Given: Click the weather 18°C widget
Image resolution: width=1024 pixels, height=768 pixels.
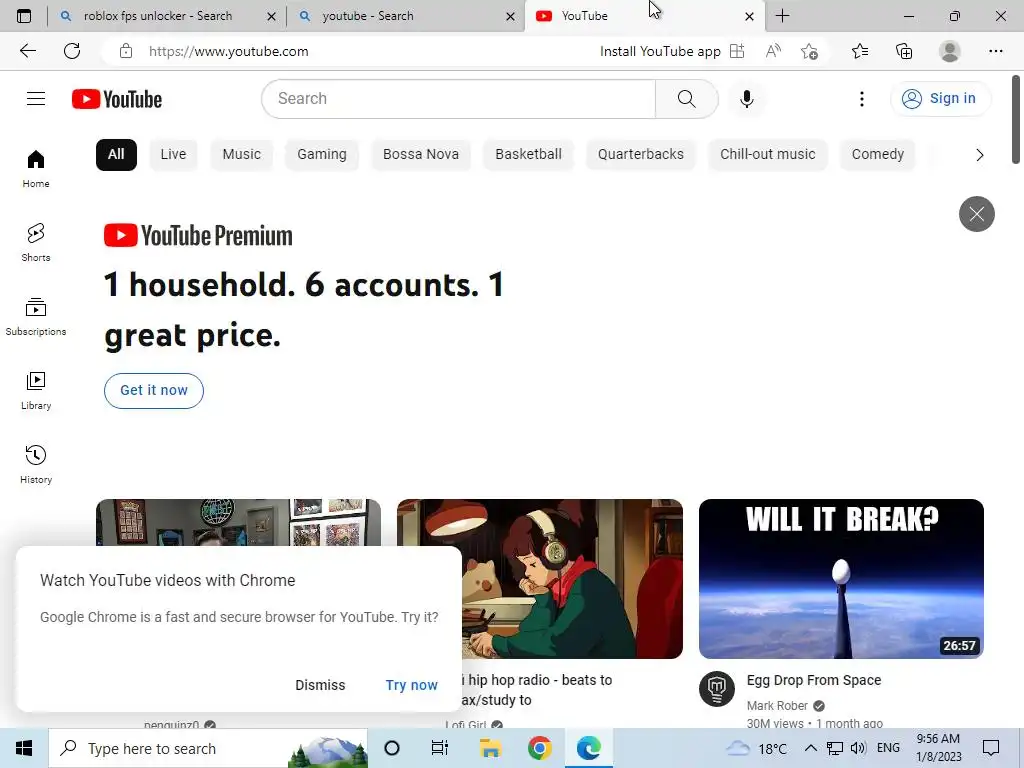Looking at the screenshot, I should (756, 748).
